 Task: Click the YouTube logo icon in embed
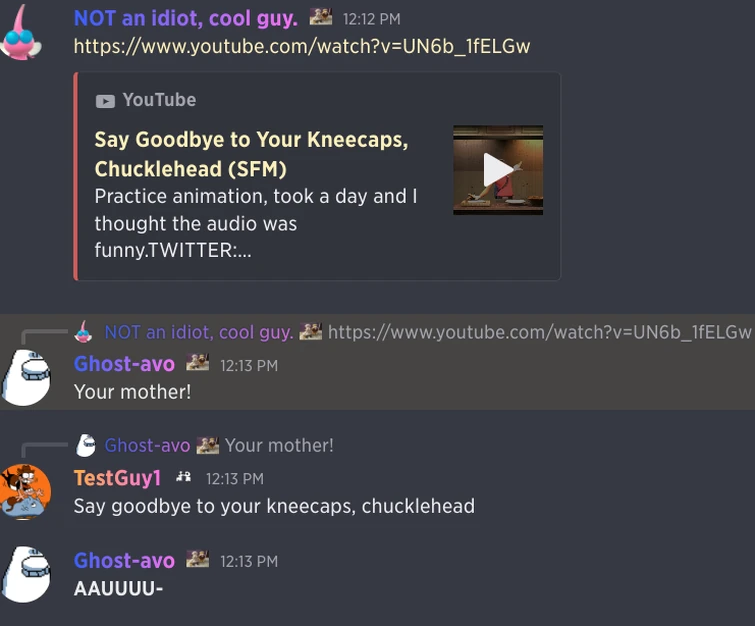pos(105,101)
